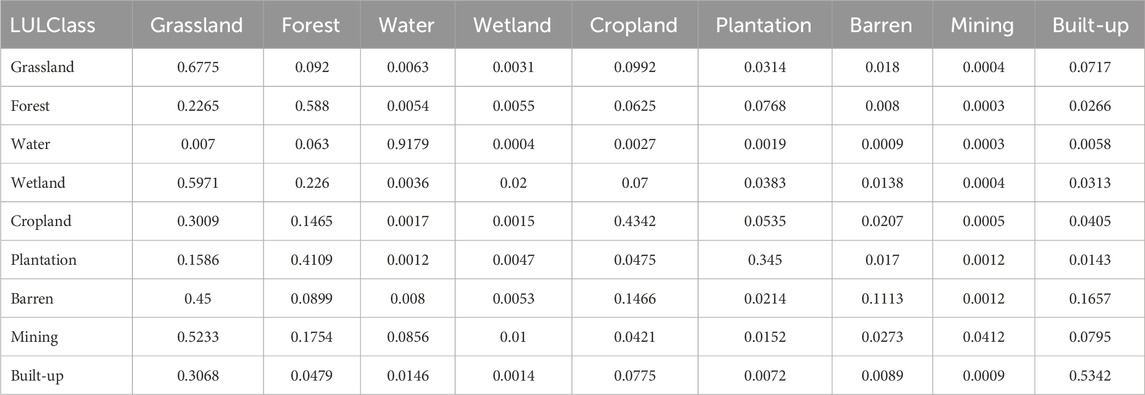Image resolution: width=1145 pixels, height=395 pixels.
Task: Click the cell with value 0.4342
Action: tap(634, 221)
